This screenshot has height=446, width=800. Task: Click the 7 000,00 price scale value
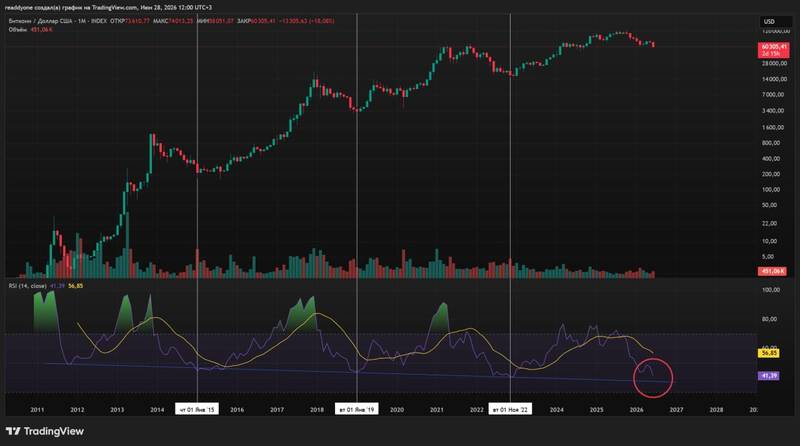(773, 95)
